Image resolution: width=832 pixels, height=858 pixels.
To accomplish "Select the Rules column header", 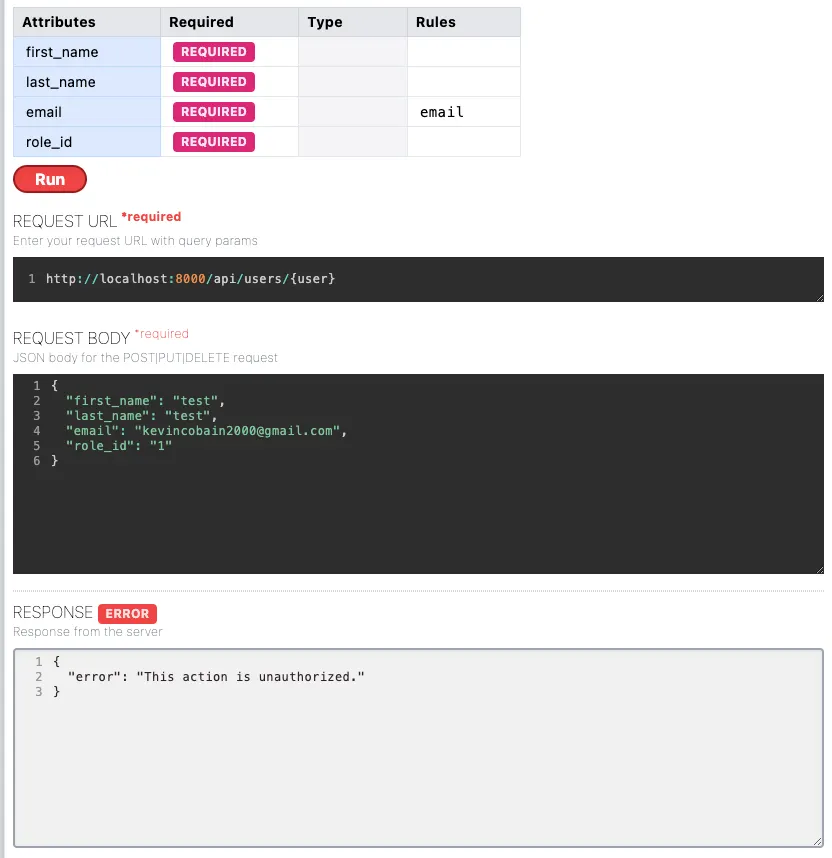I will tap(429, 21).
